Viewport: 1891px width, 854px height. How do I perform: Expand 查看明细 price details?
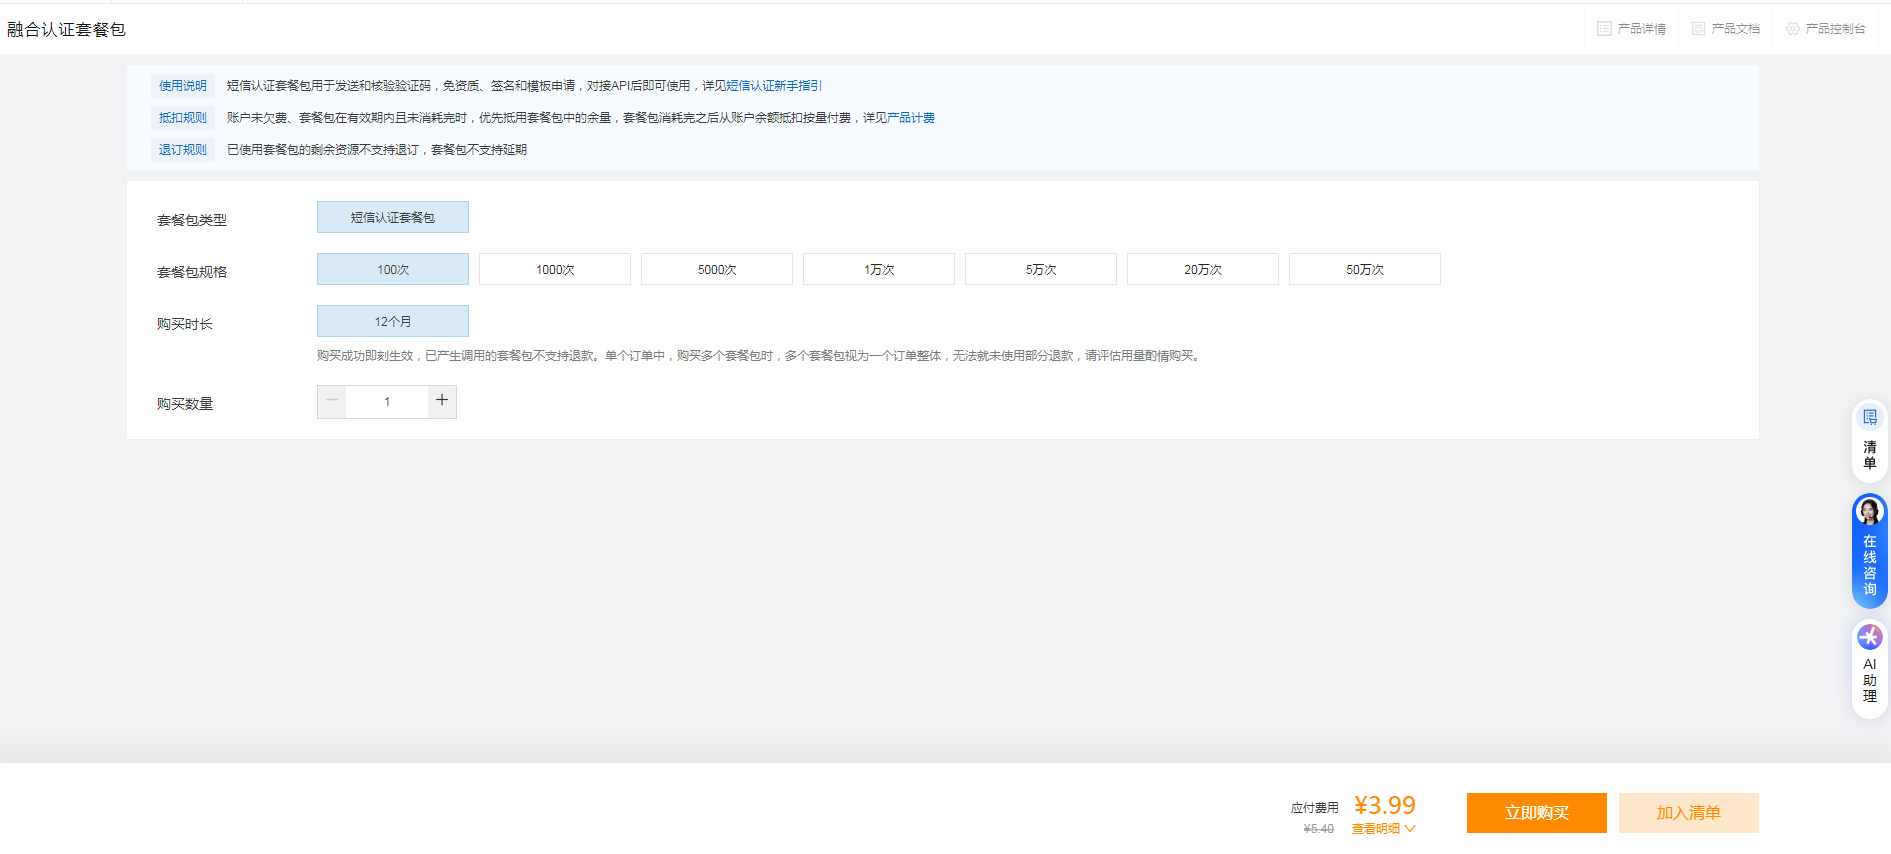coord(1383,829)
